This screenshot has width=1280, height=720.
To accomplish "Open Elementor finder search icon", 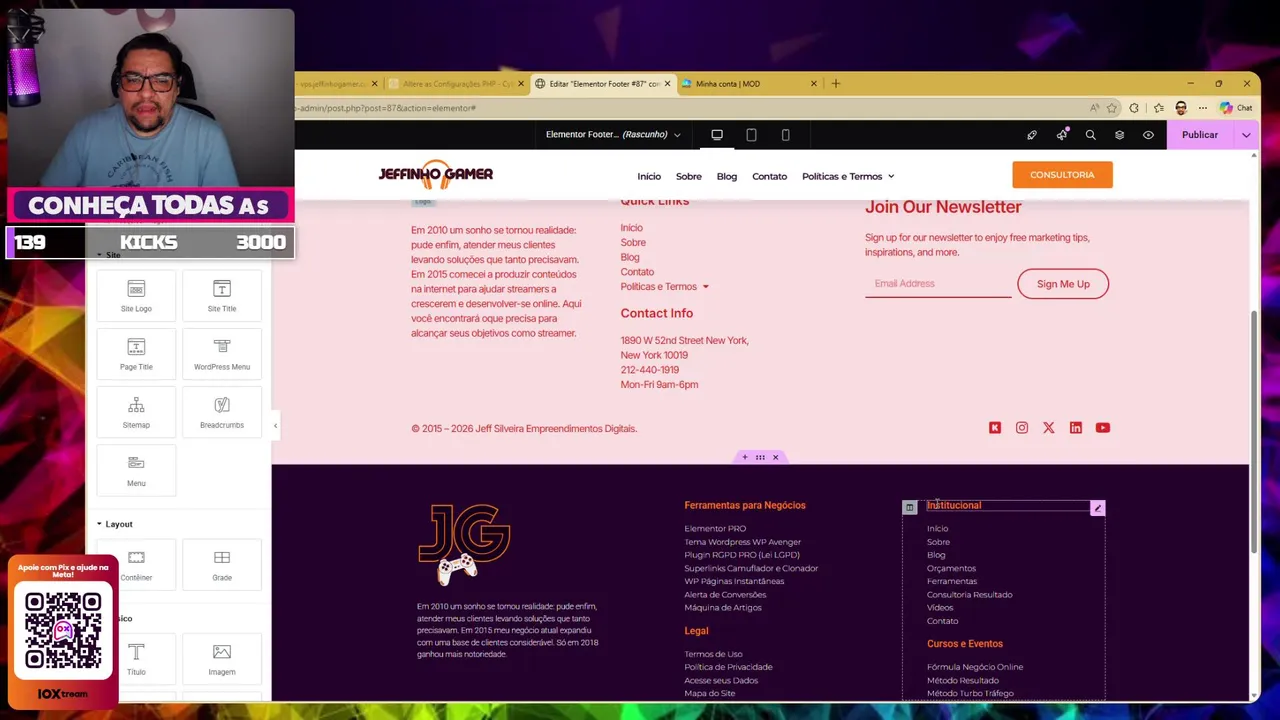I will [1090, 135].
